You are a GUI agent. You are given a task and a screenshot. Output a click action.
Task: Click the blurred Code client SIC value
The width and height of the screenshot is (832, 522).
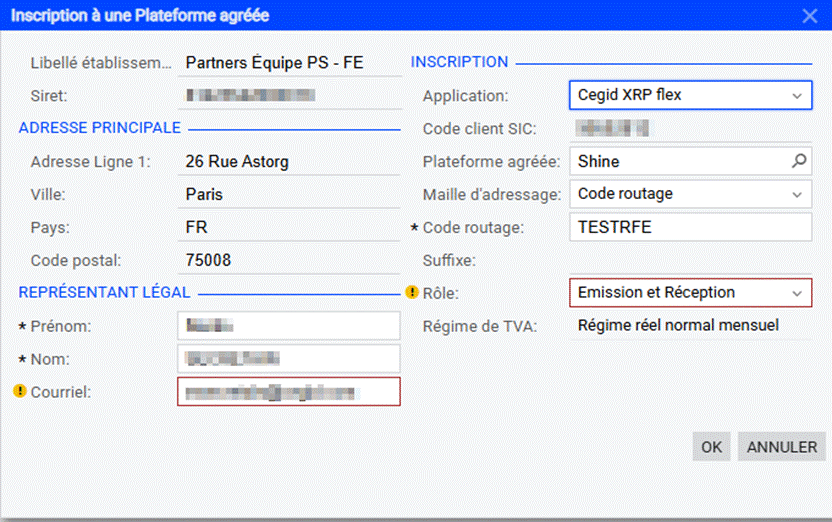click(x=612, y=128)
